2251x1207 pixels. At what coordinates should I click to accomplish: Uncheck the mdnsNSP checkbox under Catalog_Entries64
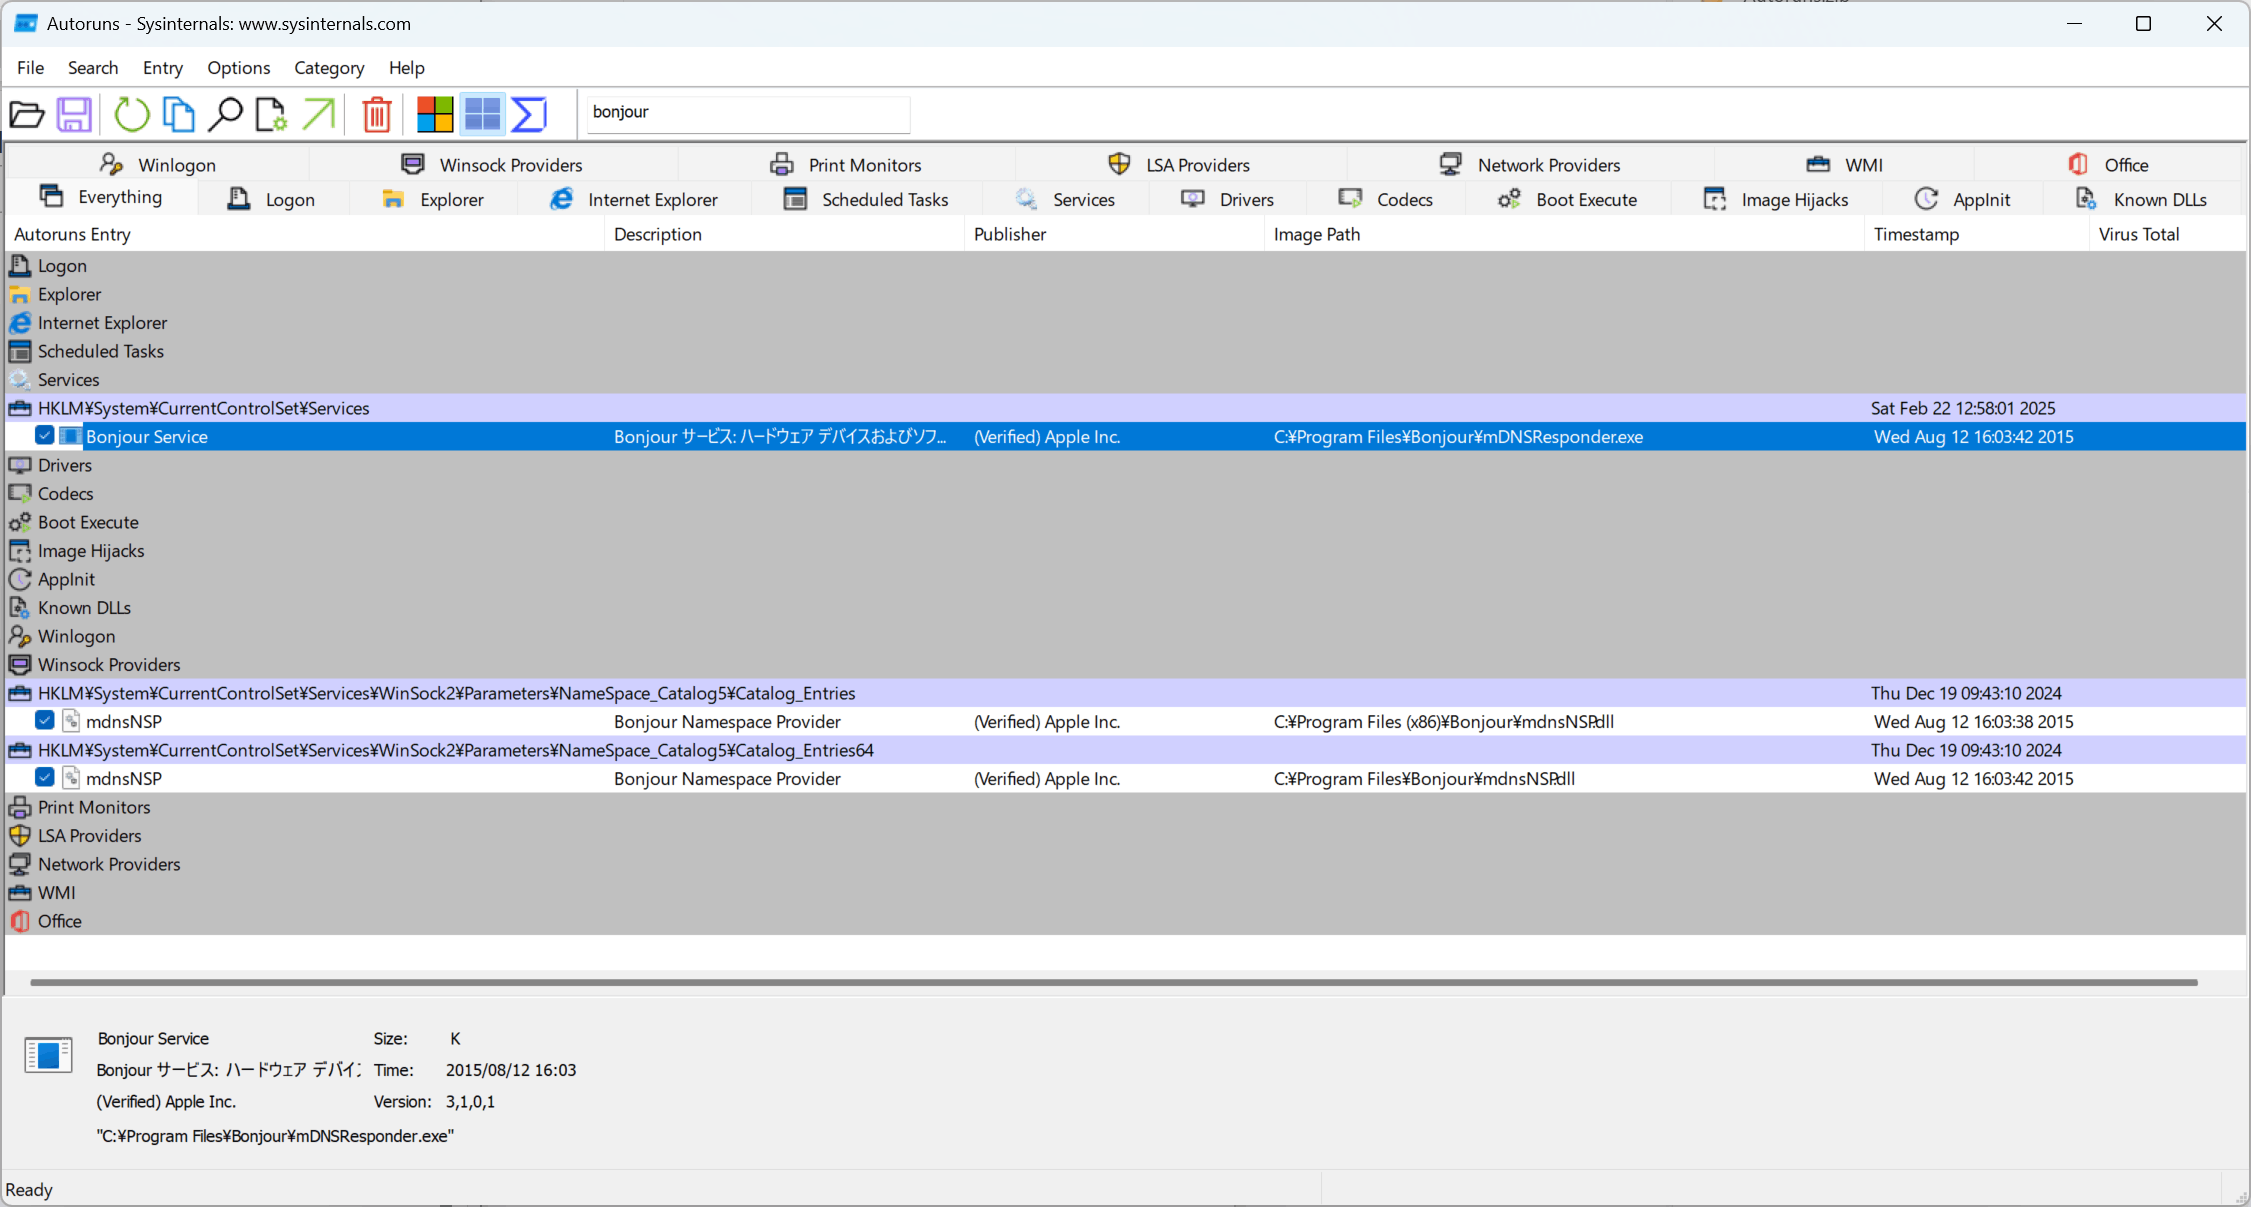coord(45,778)
